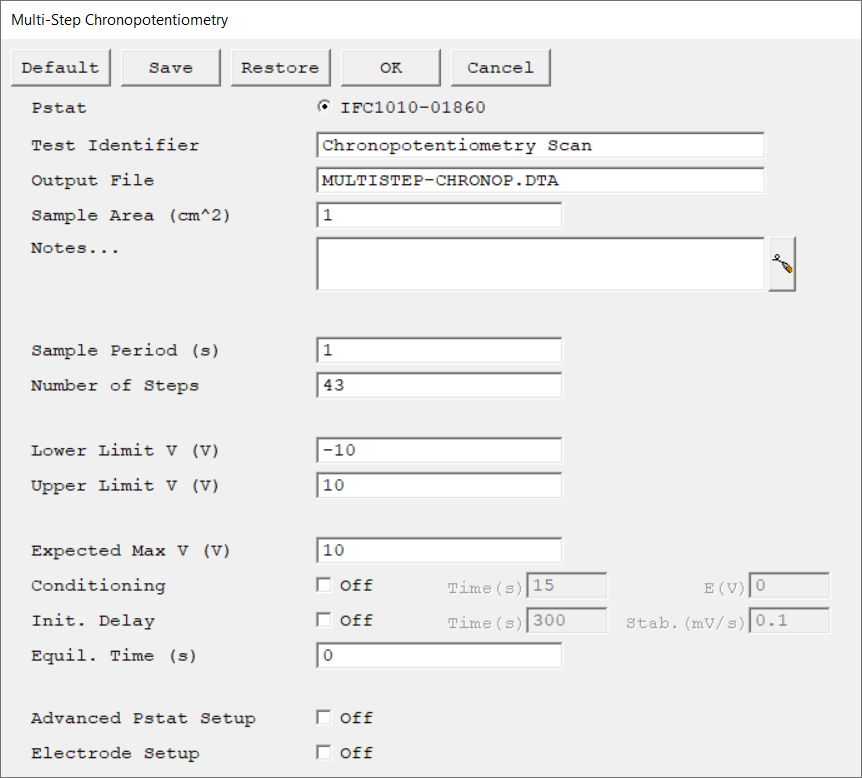Click the Lower Limit V field

click(439, 450)
